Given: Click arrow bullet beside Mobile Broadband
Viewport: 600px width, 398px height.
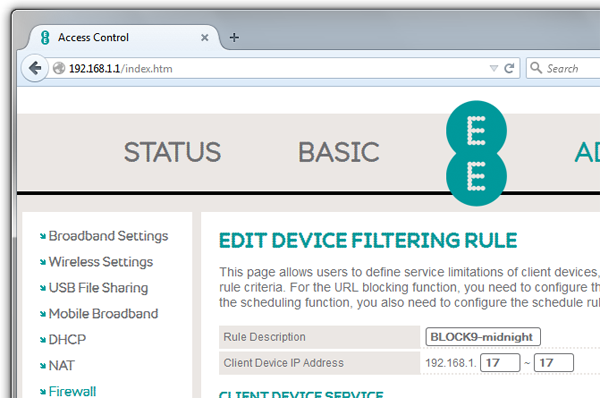Looking at the screenshot, I should (x=43, y=315).
